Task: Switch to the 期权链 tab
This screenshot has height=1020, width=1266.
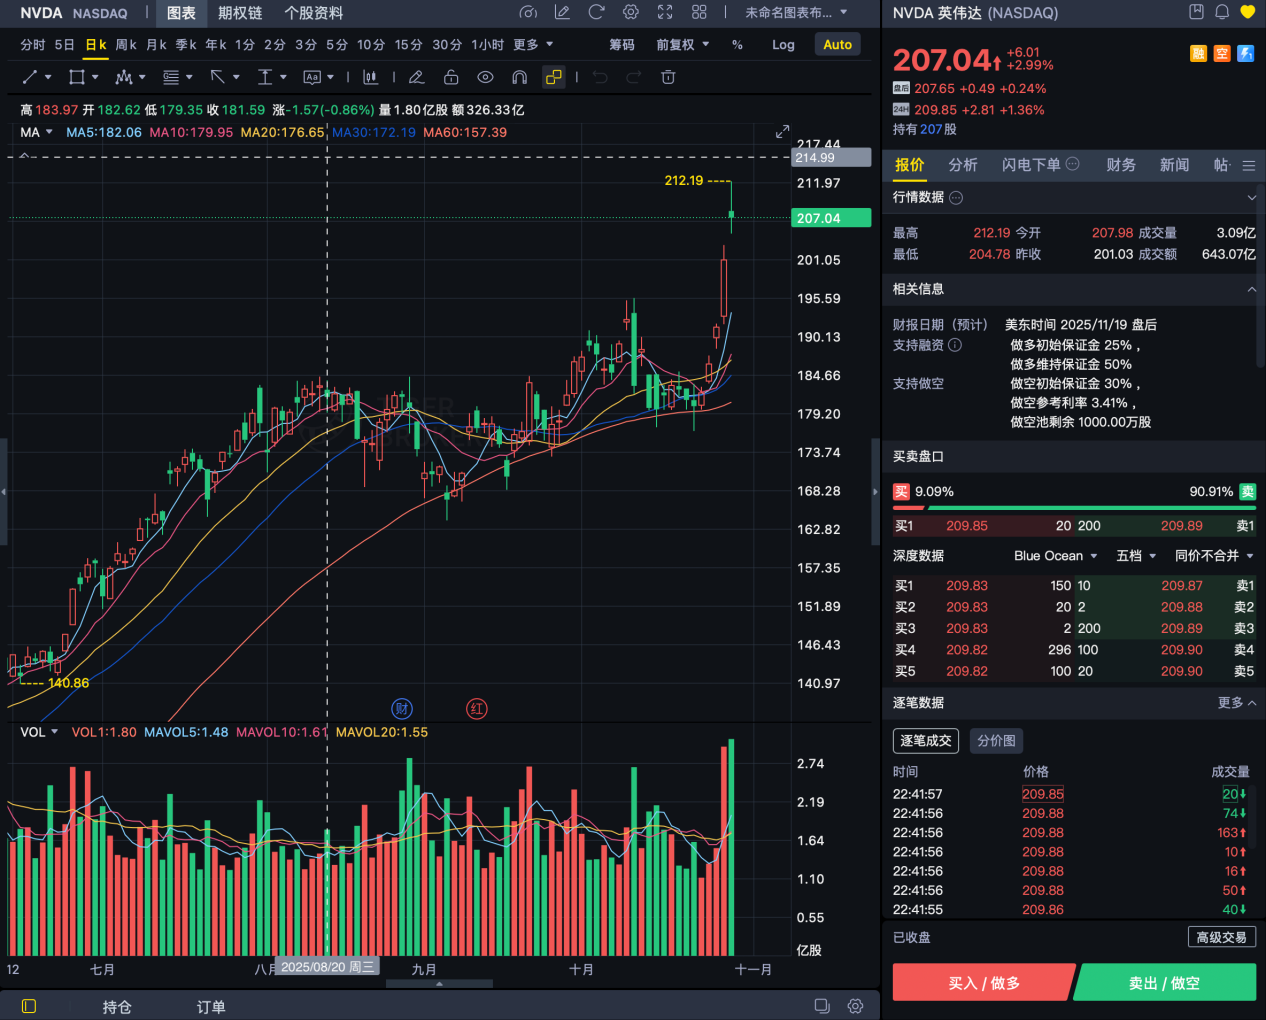Action: (240, 13)
